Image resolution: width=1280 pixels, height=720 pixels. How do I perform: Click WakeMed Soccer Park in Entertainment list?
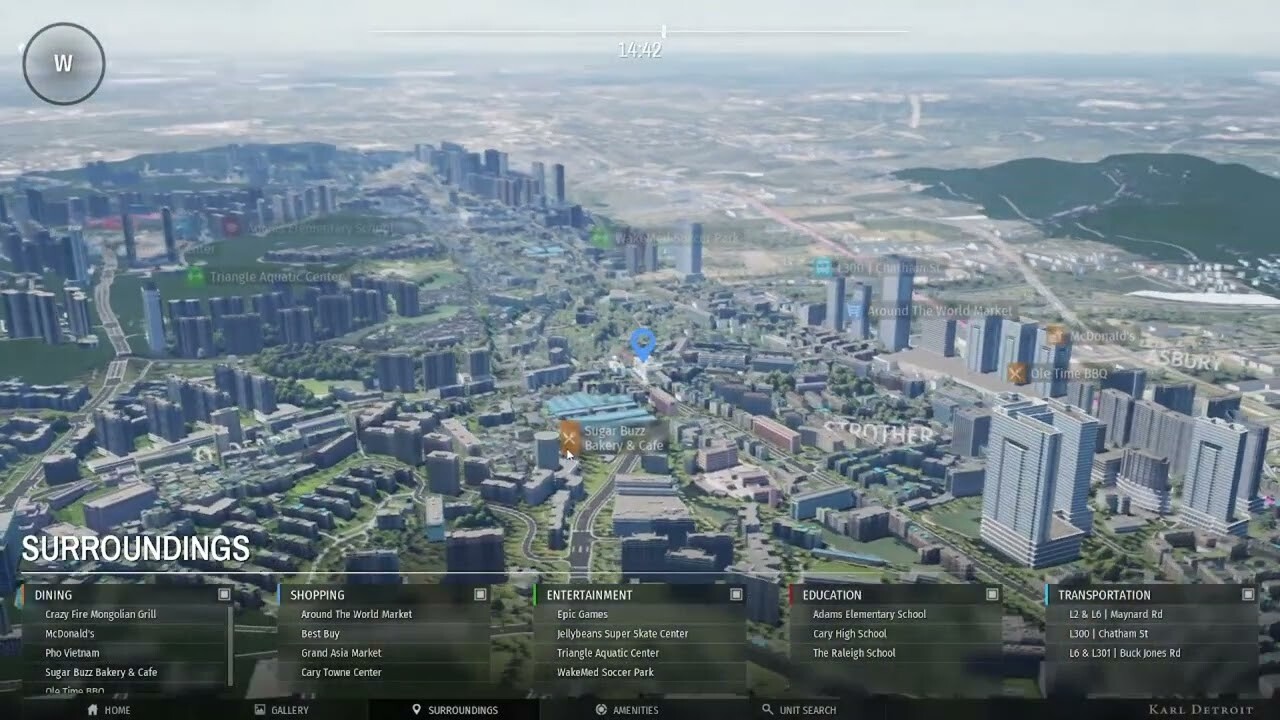pyautogui.click(x=606, y=672)
